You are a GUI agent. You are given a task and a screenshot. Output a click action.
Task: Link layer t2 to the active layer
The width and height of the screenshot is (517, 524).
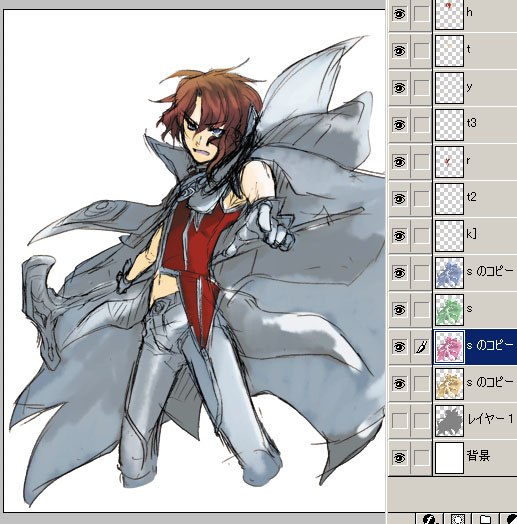[421, 199]
